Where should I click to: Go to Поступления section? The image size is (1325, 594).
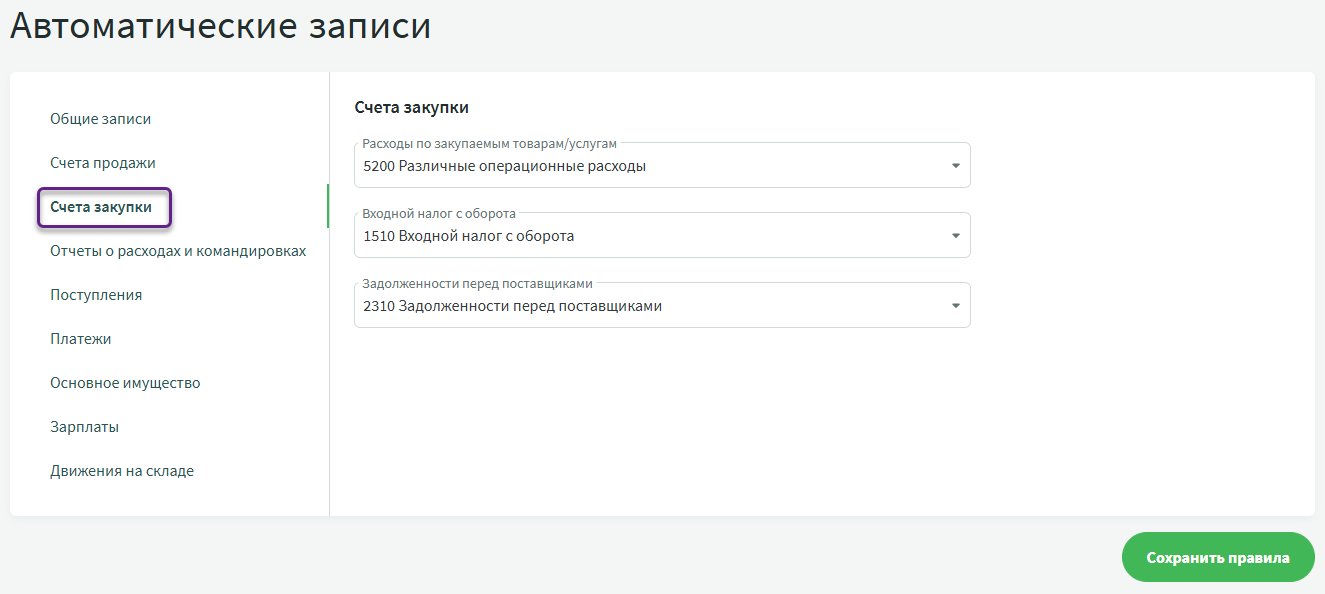coord(96,295)
